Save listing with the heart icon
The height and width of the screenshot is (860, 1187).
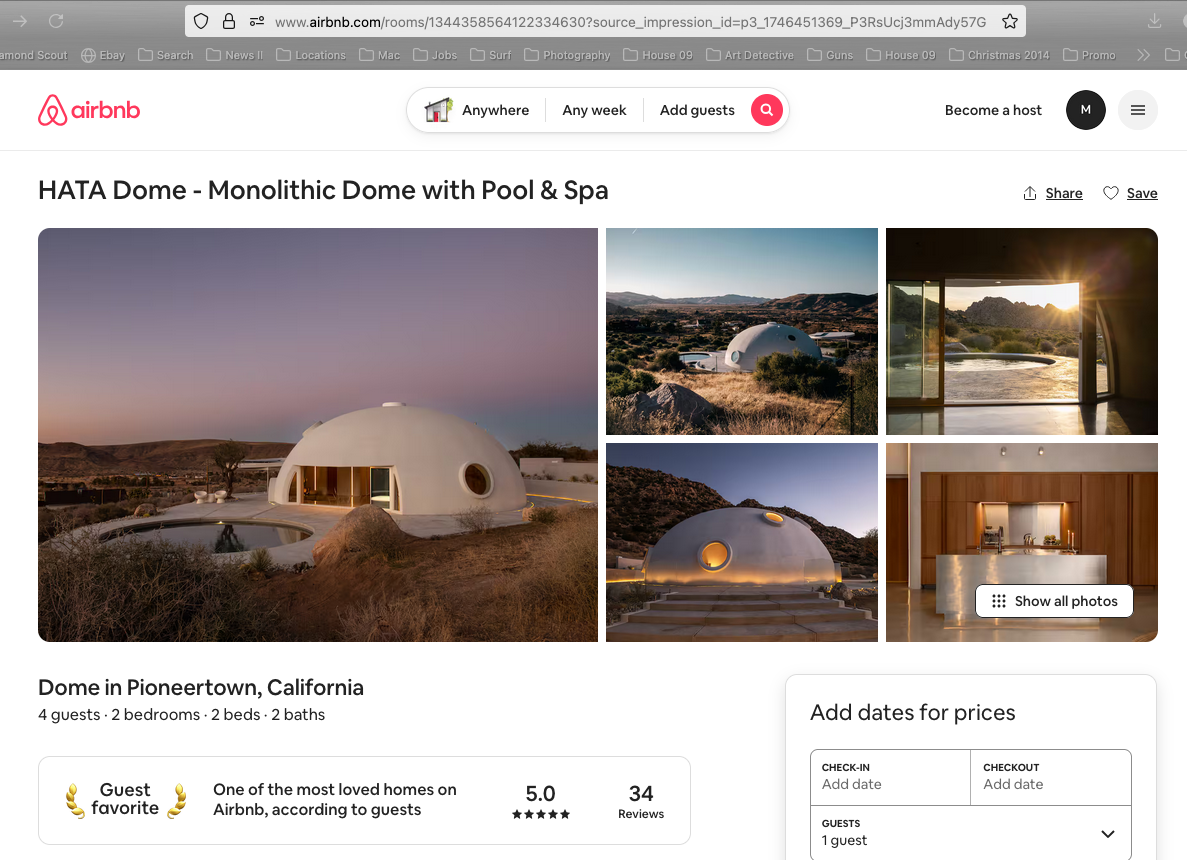(1111, 193)
